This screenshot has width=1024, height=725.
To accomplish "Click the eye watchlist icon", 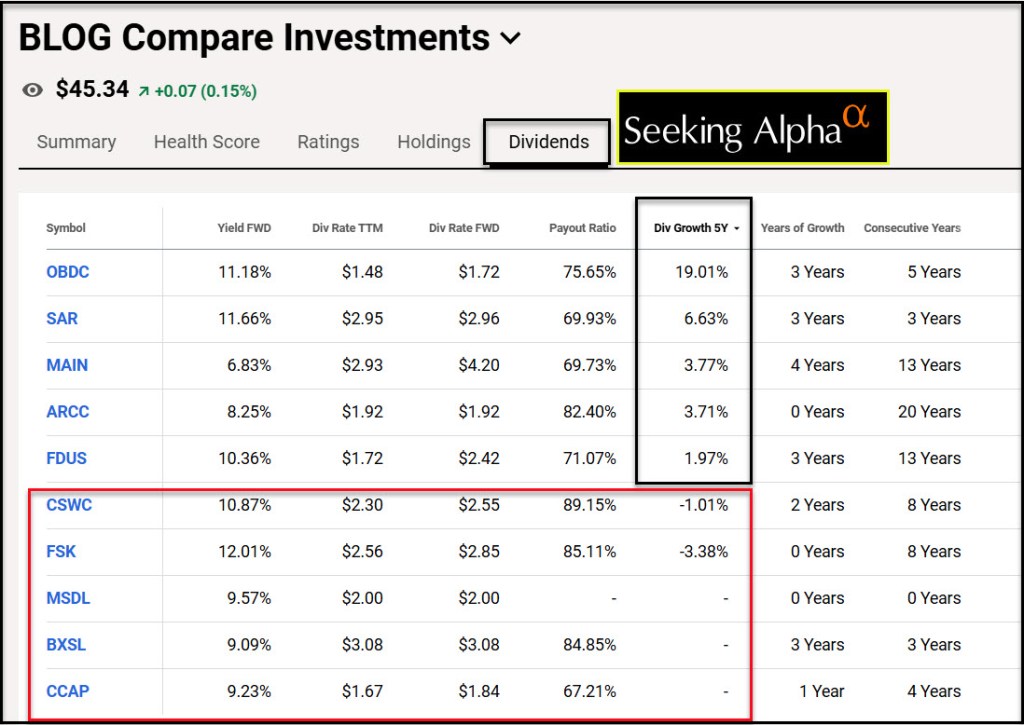I will point(33,91).
